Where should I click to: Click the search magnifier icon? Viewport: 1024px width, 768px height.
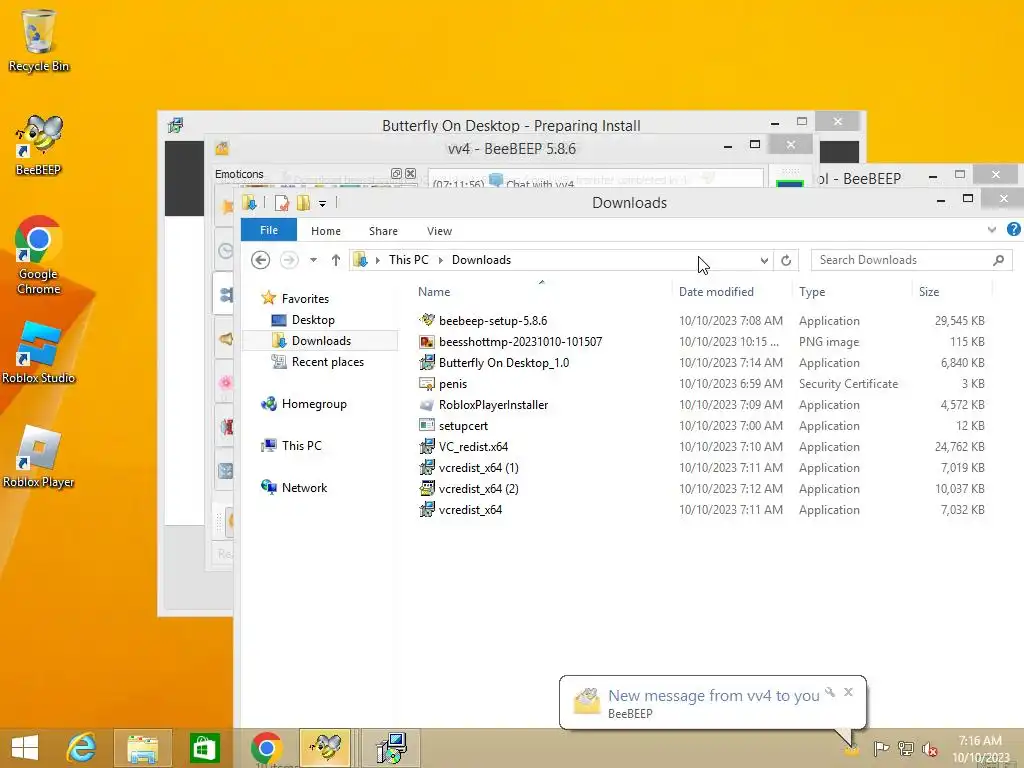tap(999, 260)
